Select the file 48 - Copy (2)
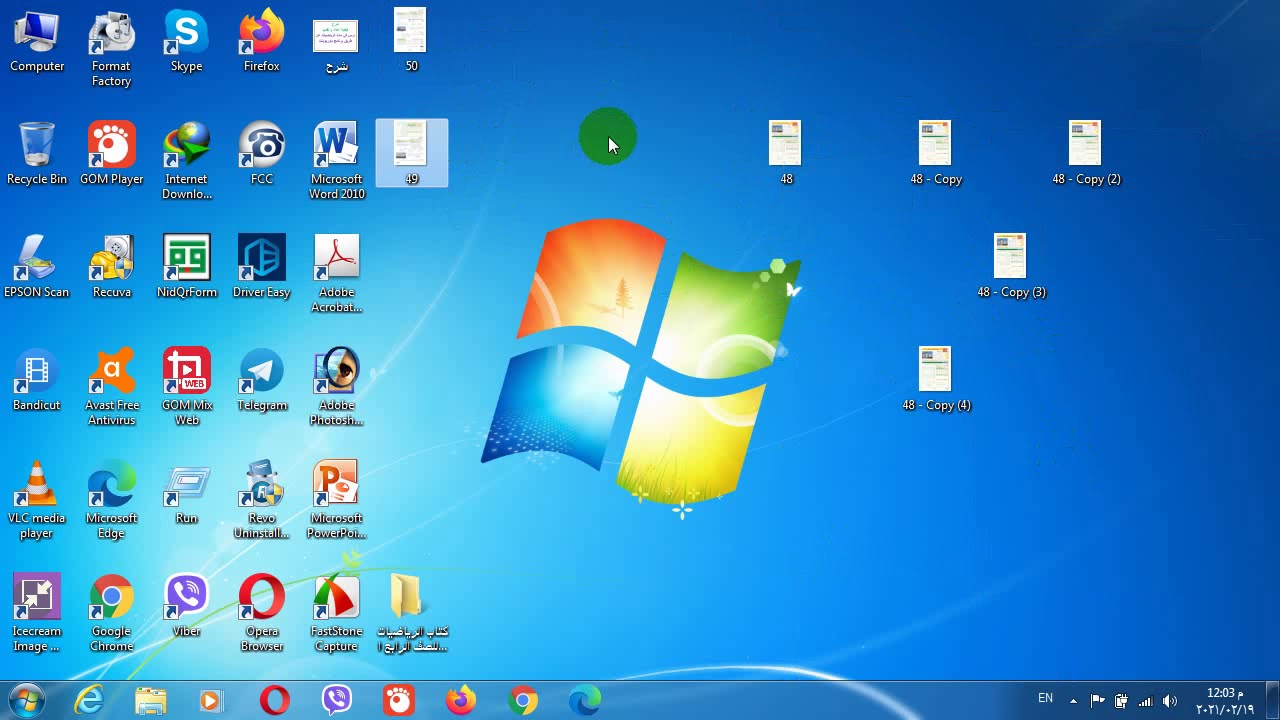 point(1086,153)
